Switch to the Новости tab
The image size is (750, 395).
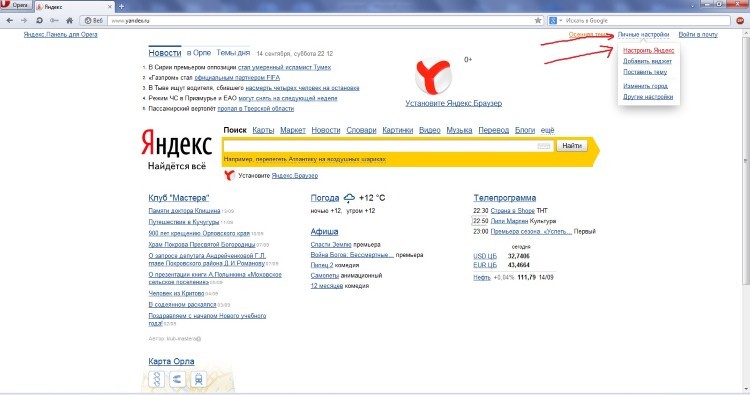165,53
